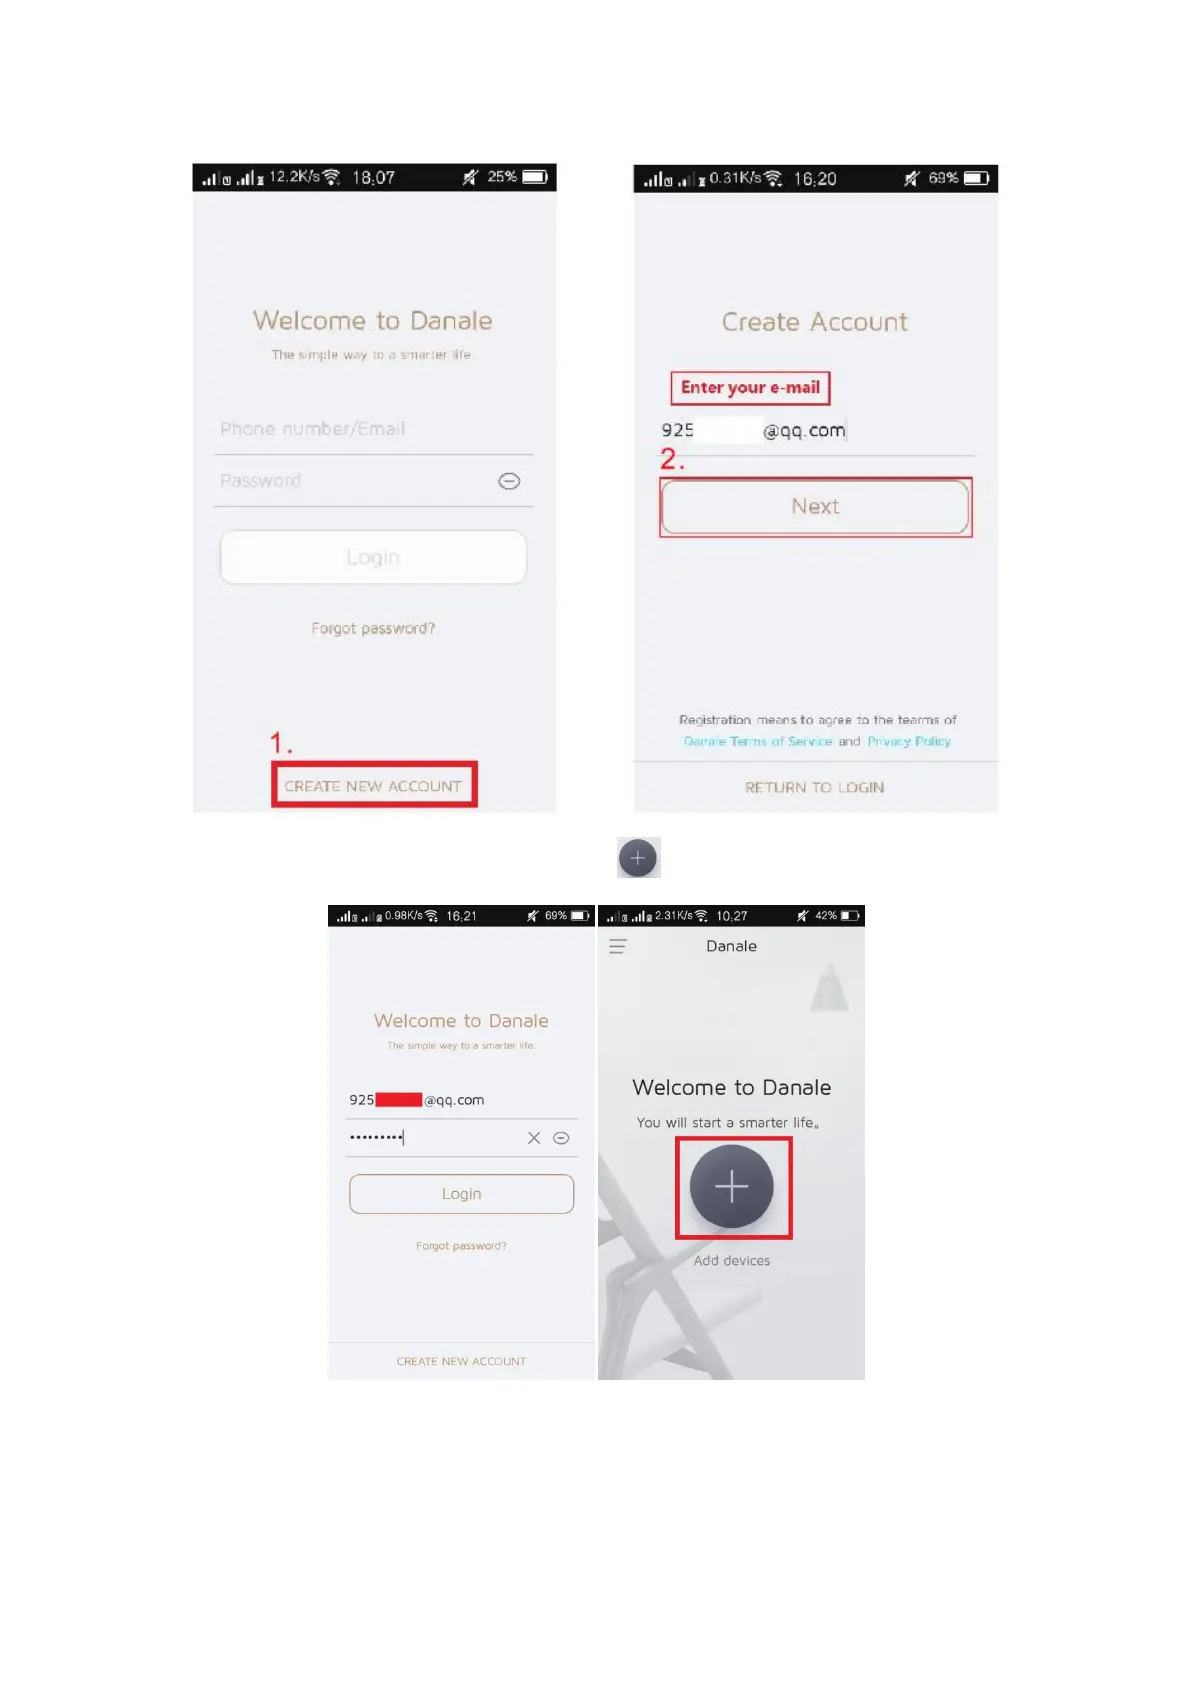Open Forgot password? on first login screen
Viewport: 1191px width, 1684px height.
click(x=373, y=628)
